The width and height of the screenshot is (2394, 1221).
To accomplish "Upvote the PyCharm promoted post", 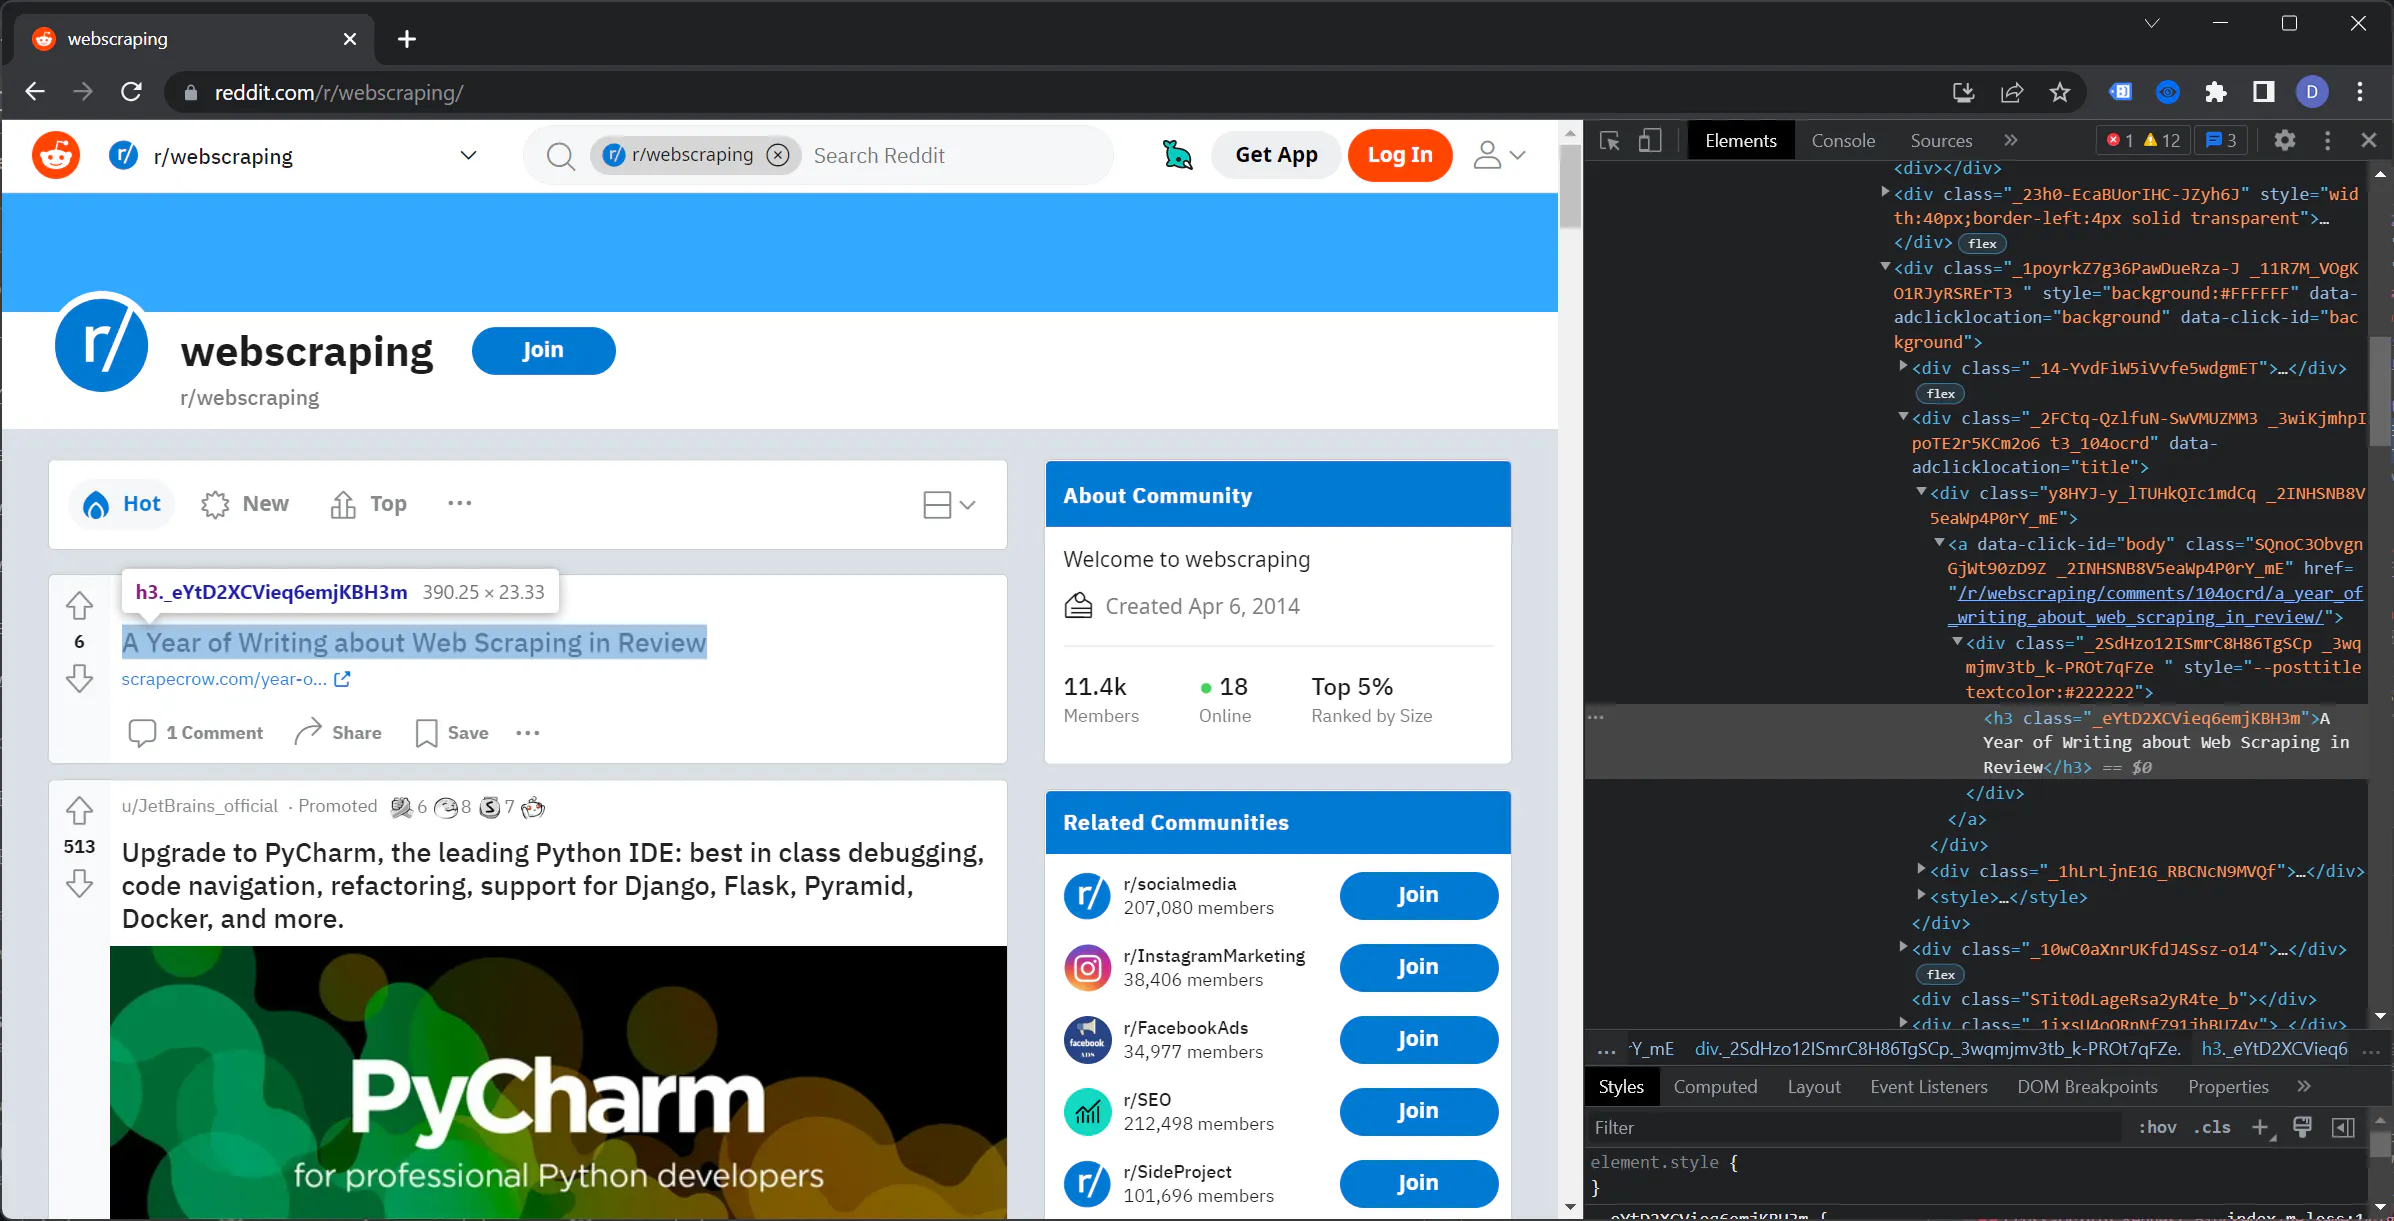I will point(79,810).
